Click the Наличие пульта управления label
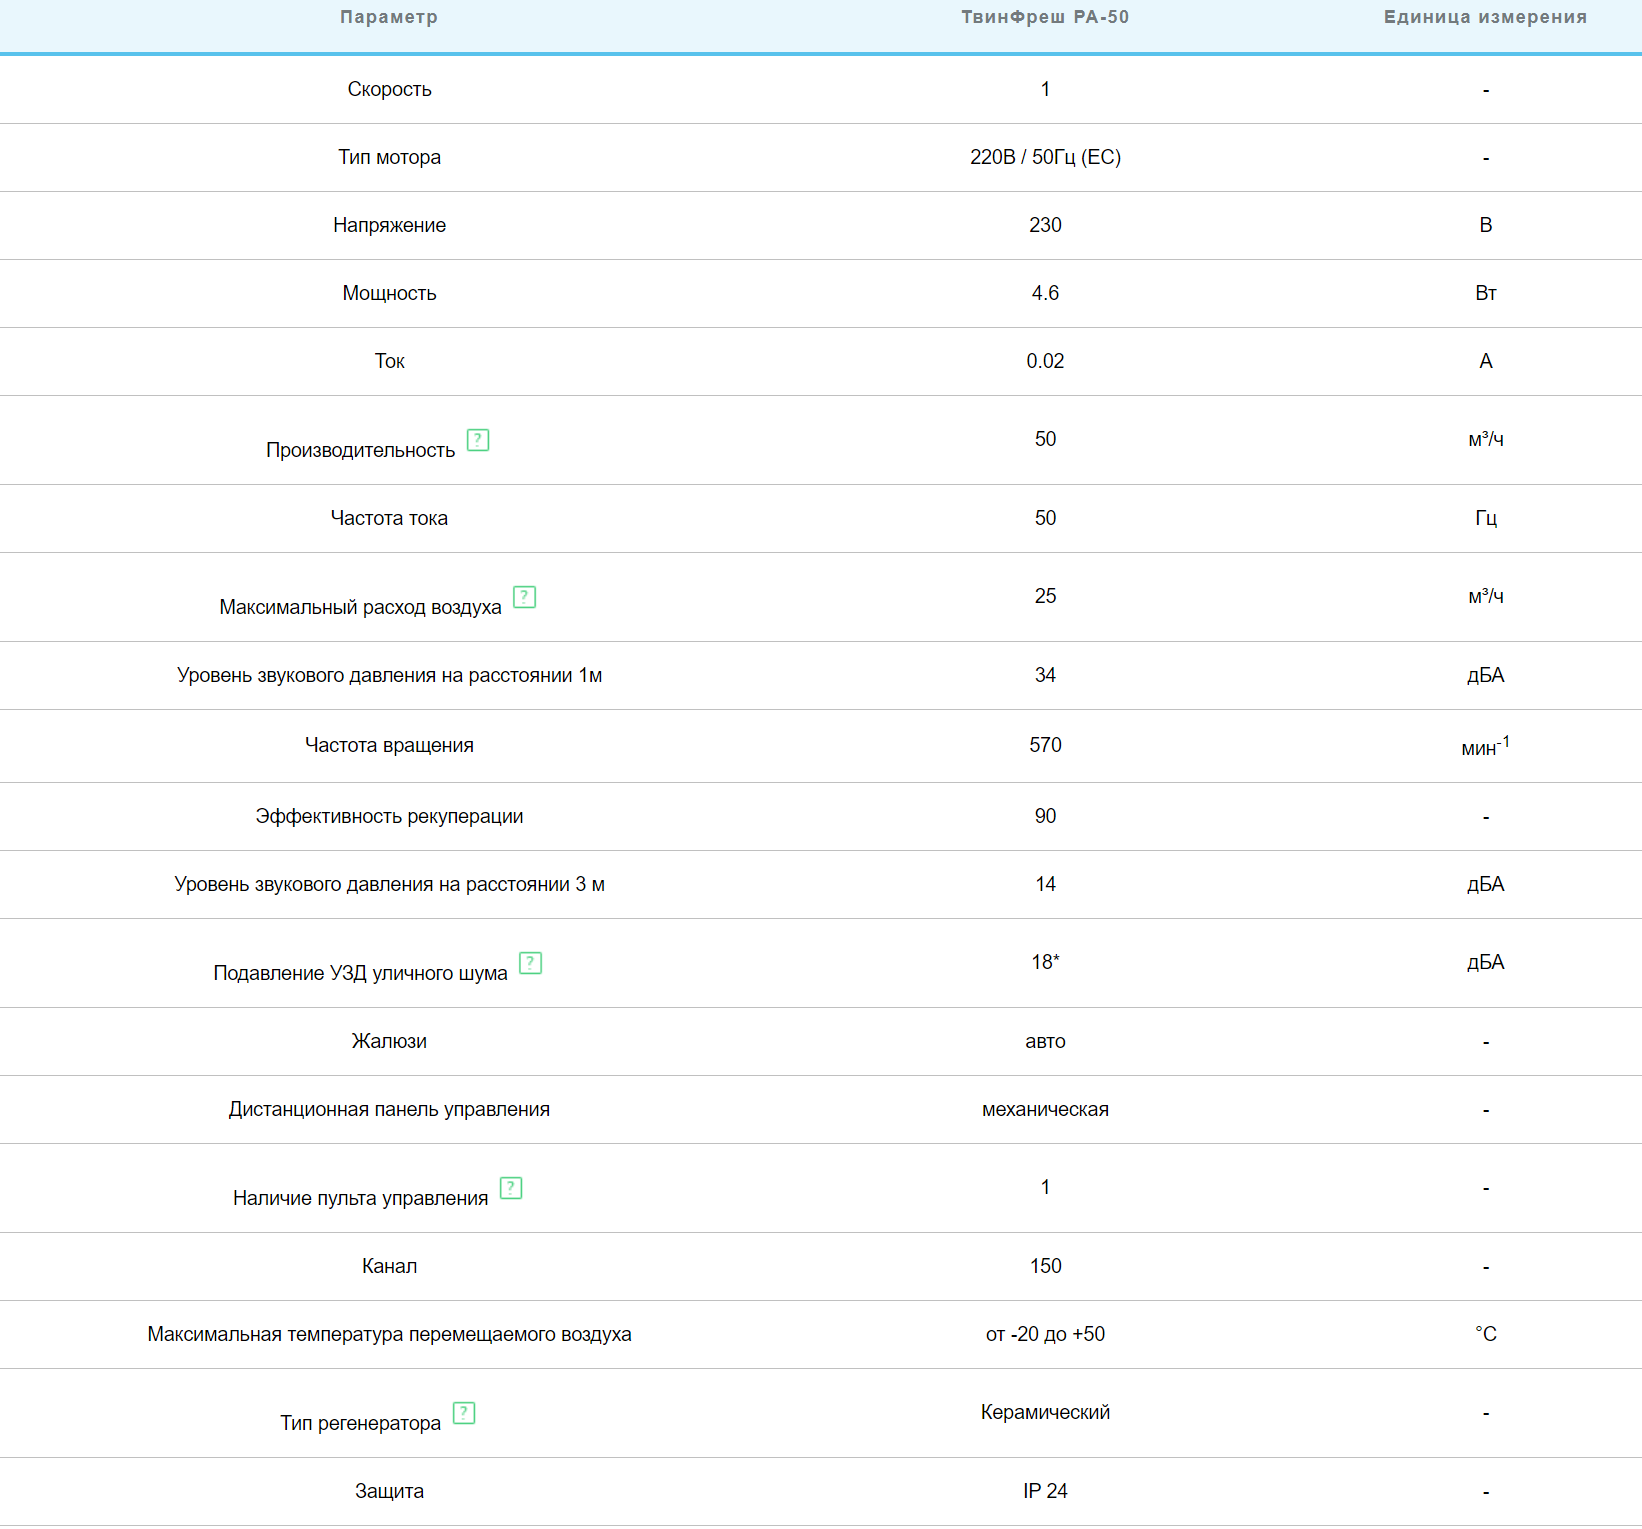 pyautogui.click(x=360, y=1198)
